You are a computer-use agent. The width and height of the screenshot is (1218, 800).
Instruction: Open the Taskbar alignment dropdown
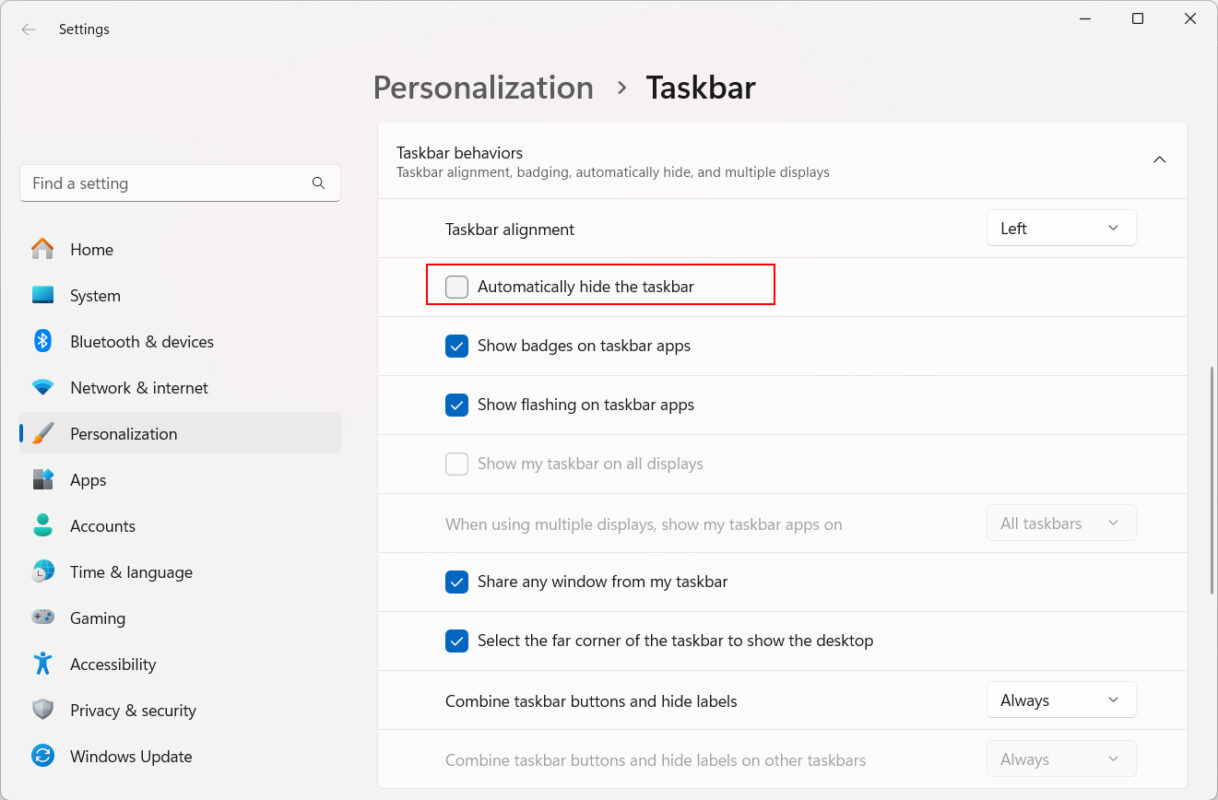click(x=1060, y=228)
